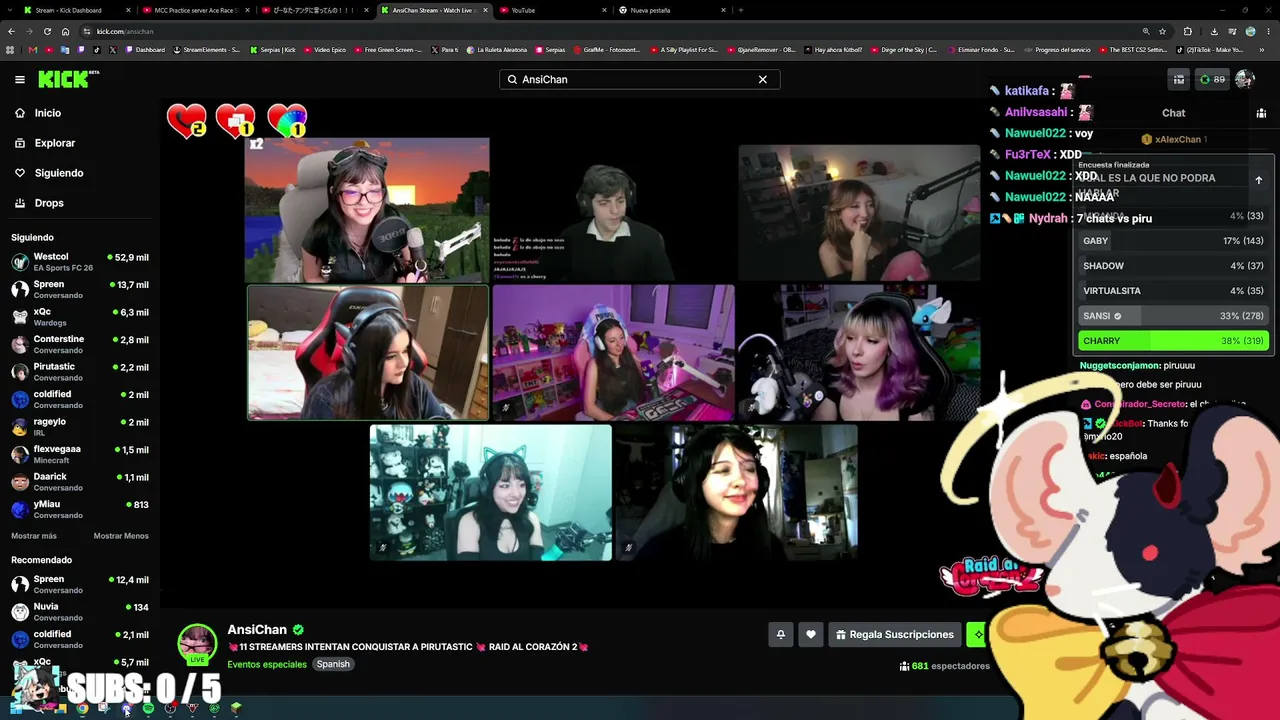Click the cat-ear headphones streamer tile
Viewport: 1280px width, 720px height.
pos(490,492)
